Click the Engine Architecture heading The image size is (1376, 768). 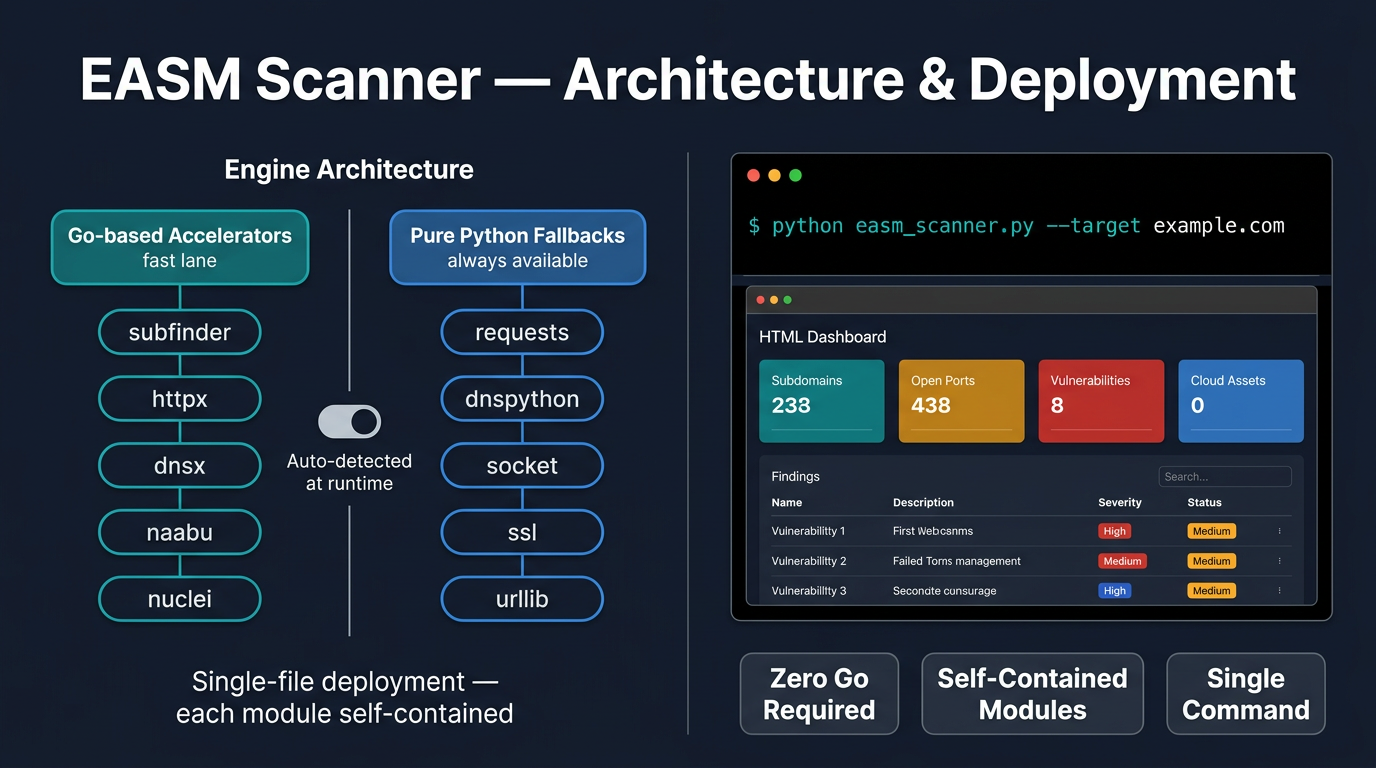tap(349, 170)
